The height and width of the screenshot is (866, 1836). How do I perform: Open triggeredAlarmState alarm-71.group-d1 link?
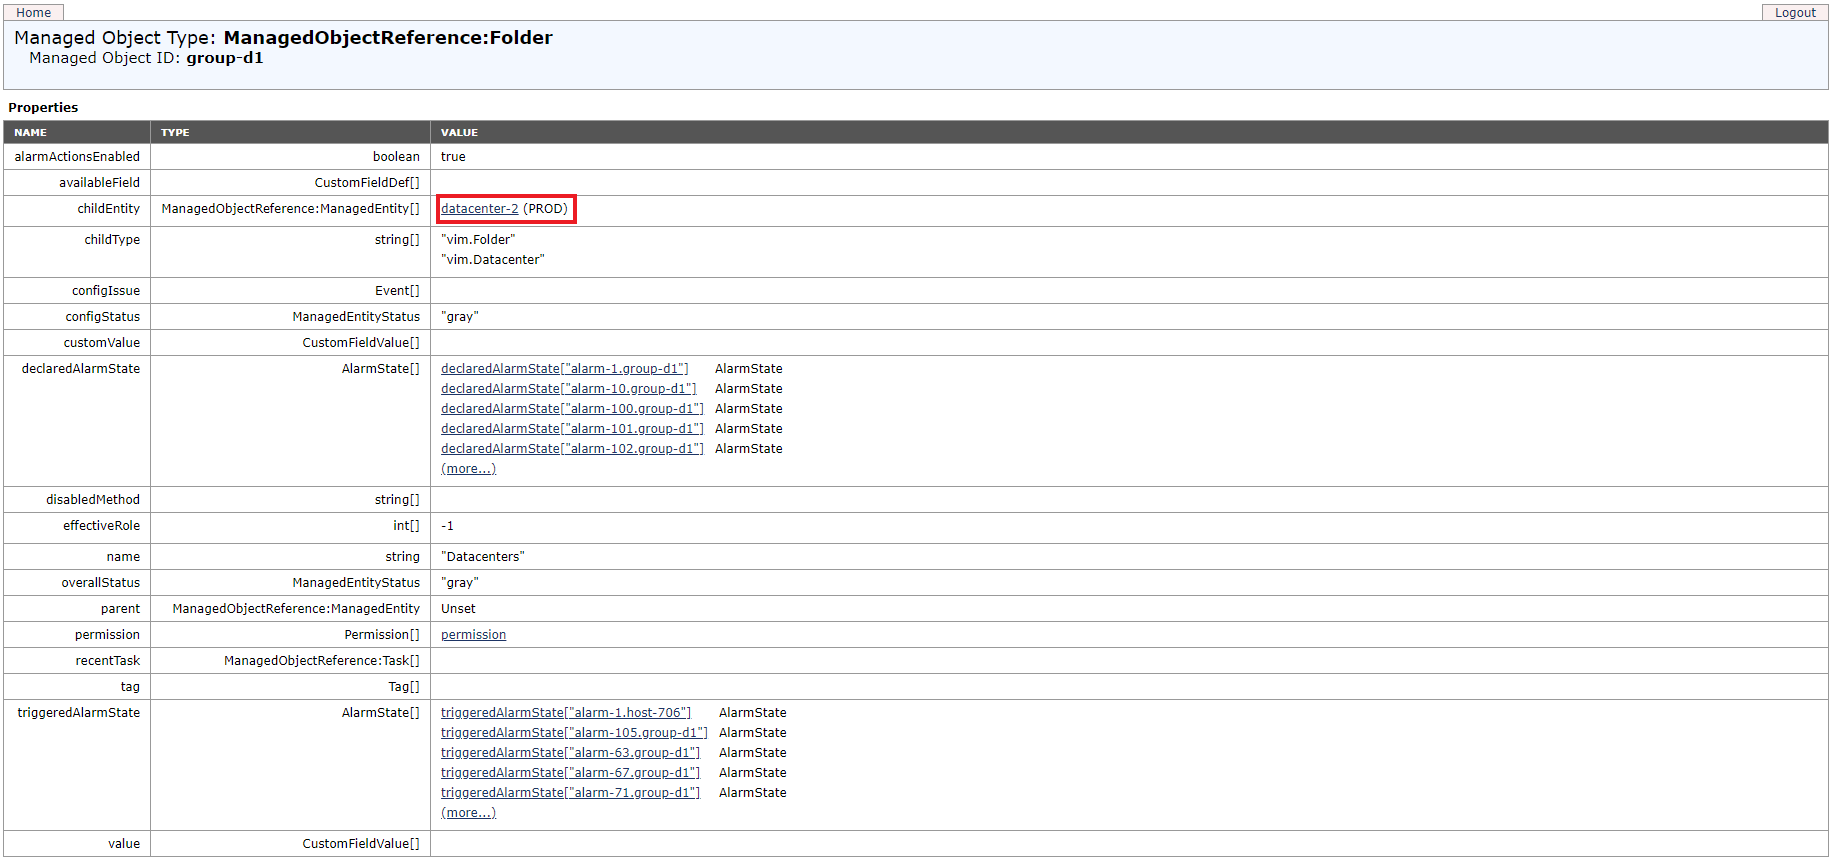pyautogui.click(x=570, y=793)
